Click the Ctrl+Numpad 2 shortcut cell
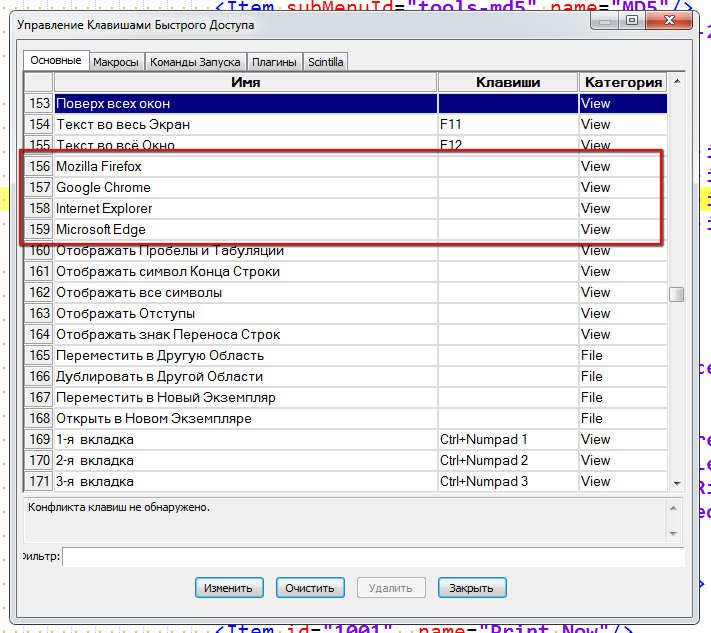 [x=508, y=460]
